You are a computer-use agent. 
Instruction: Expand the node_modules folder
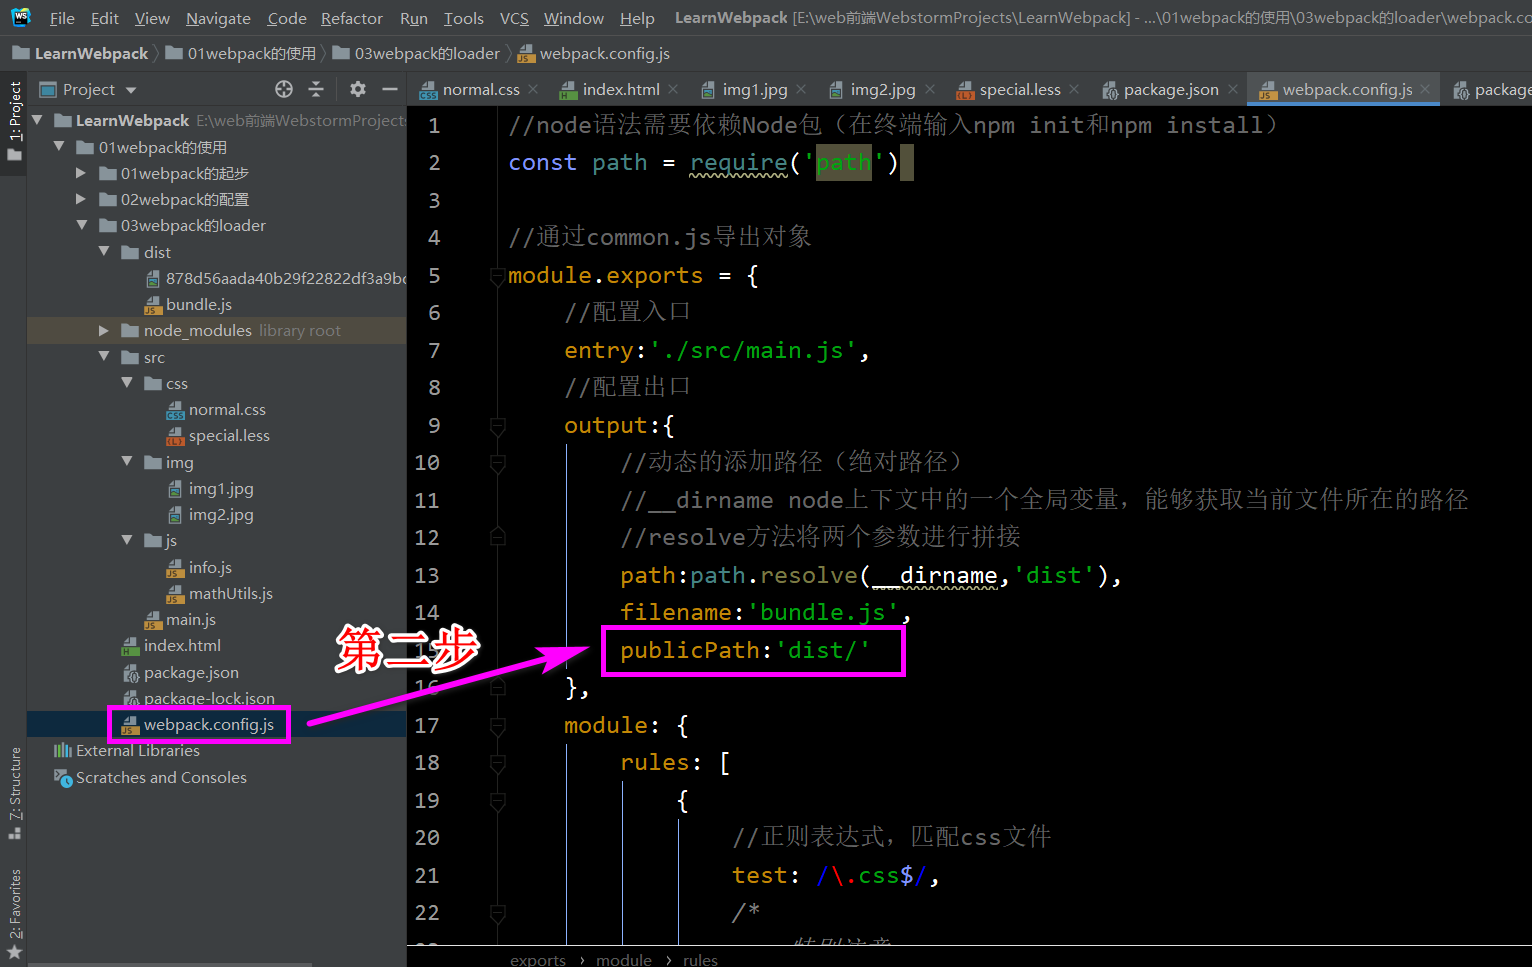tap(104, 330)
